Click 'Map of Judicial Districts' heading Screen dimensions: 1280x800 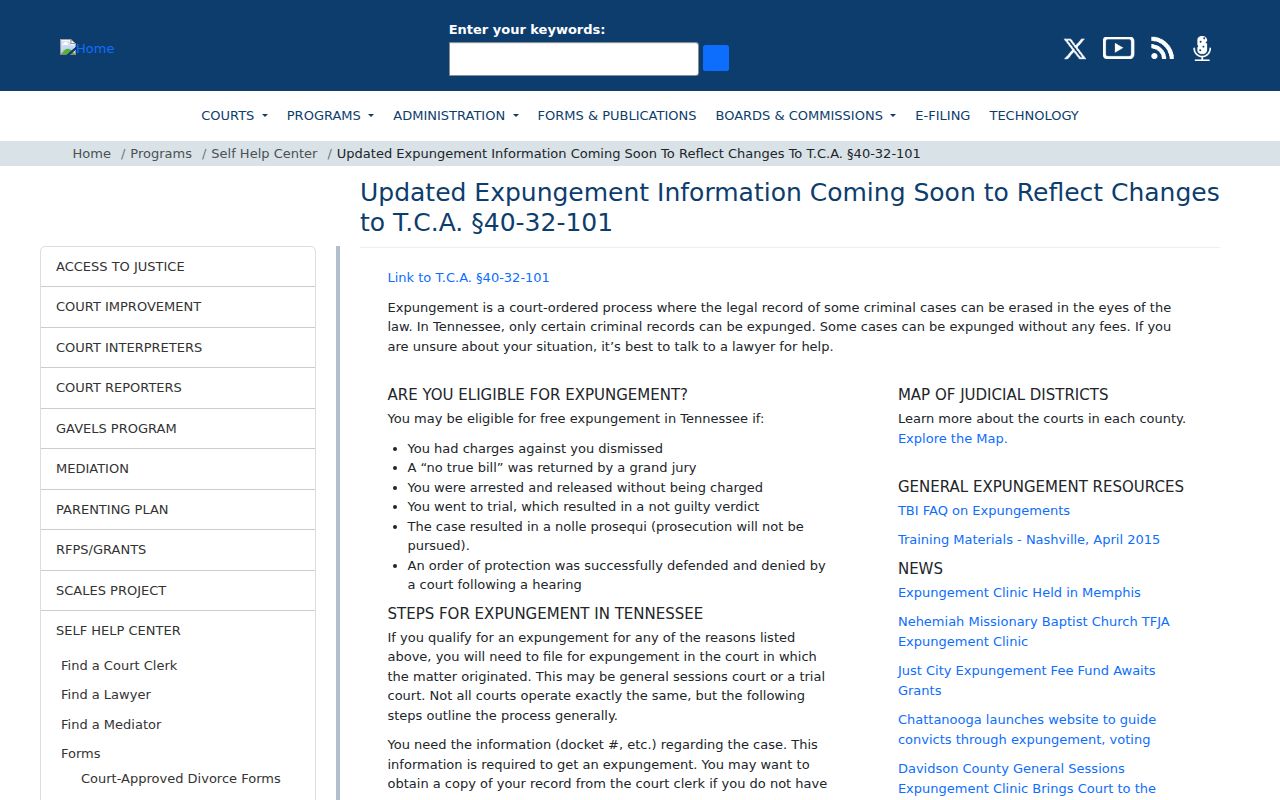point(1003,394)
